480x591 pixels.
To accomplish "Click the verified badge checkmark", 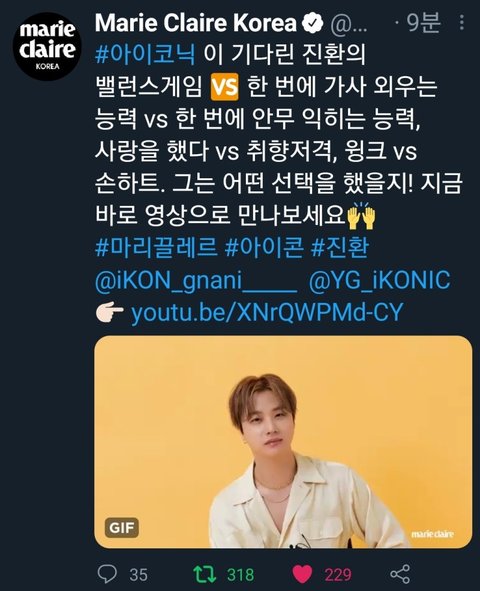I will point(312,23).
